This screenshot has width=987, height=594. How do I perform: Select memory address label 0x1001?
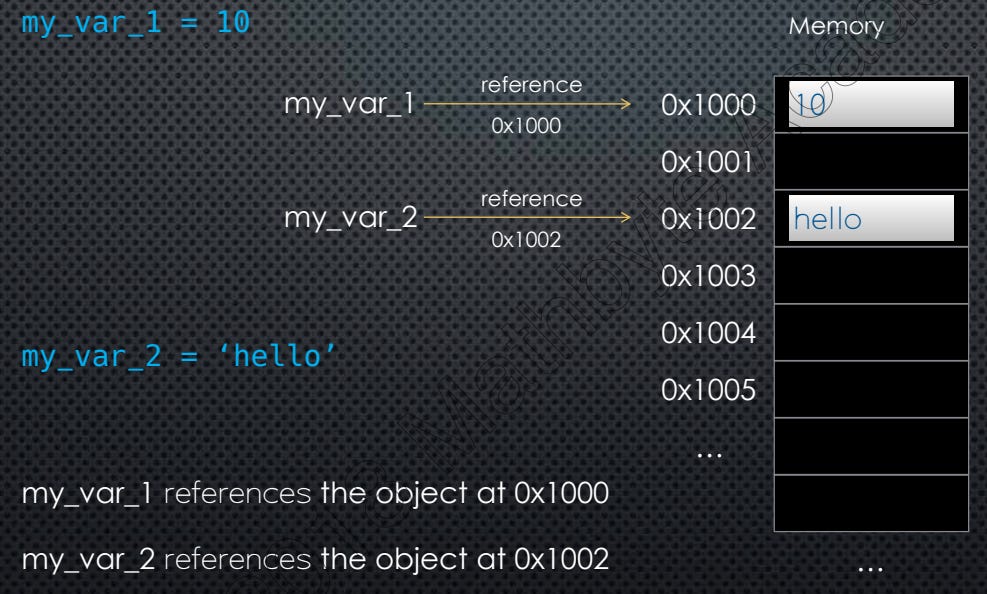706,162
